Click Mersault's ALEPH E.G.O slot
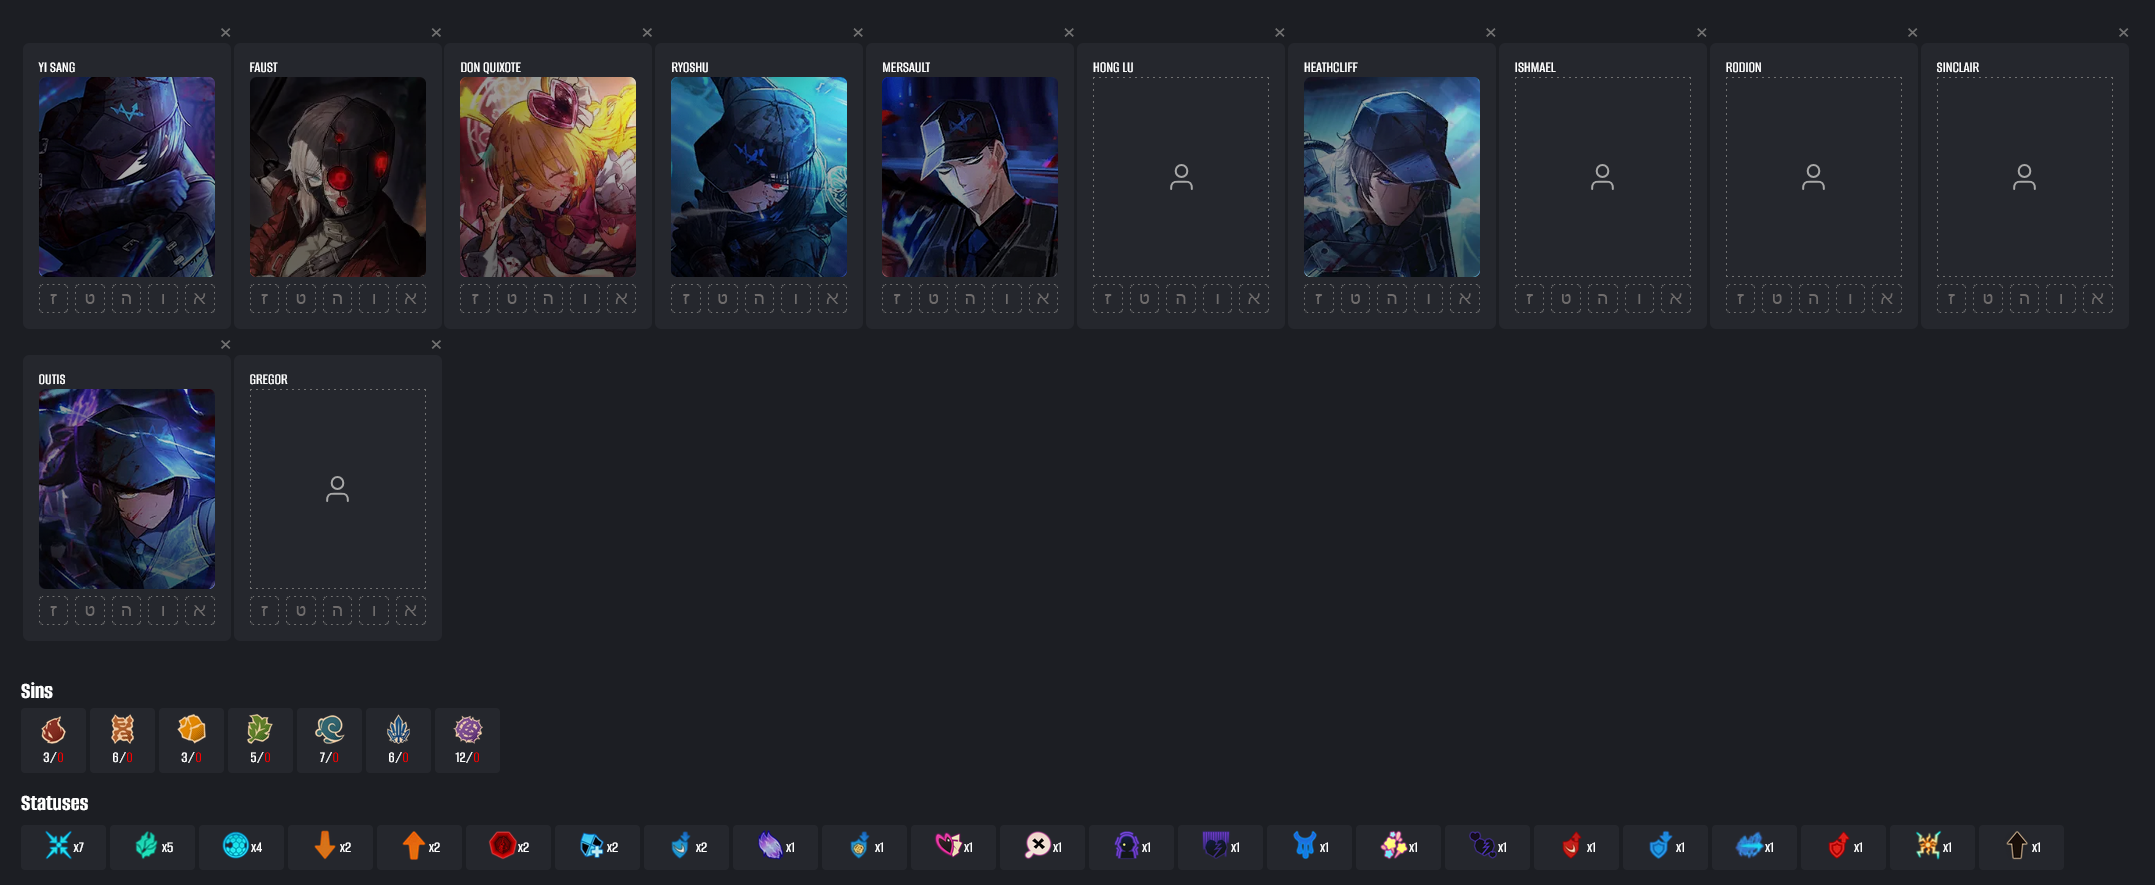Image resolution: width=2155 pixels, height=885 pixels. tap(1043, 299)
